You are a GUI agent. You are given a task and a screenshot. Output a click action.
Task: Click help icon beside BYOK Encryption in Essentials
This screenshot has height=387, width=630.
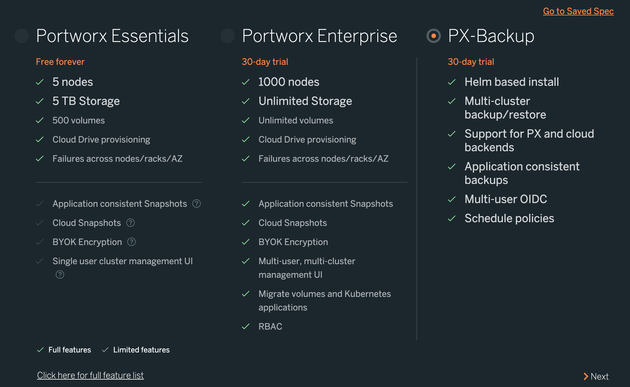[131, 242]
